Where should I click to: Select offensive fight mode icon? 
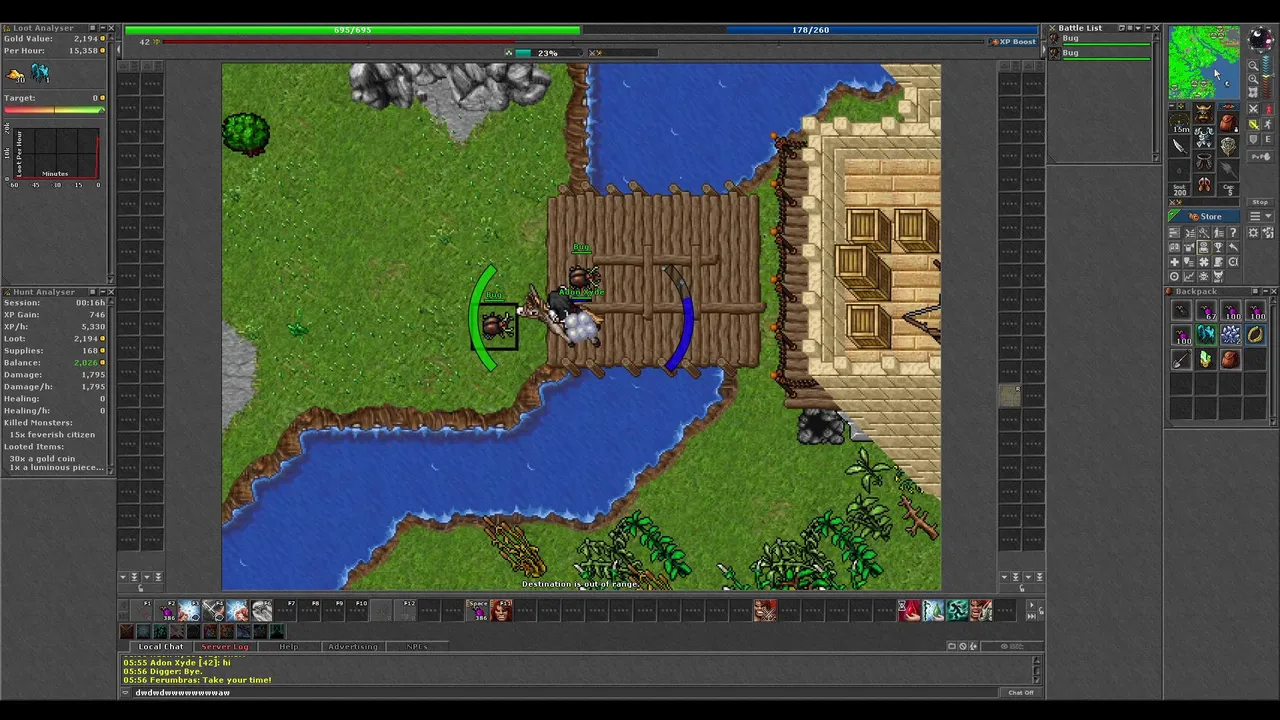(x=1253, y=109)
